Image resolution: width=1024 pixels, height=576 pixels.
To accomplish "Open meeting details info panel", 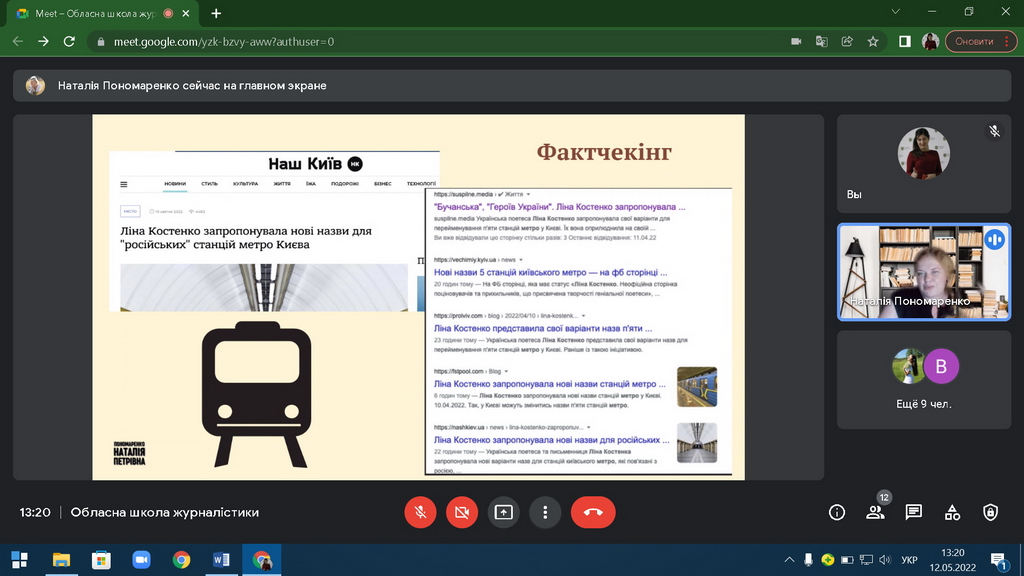I will click(837, 513).
